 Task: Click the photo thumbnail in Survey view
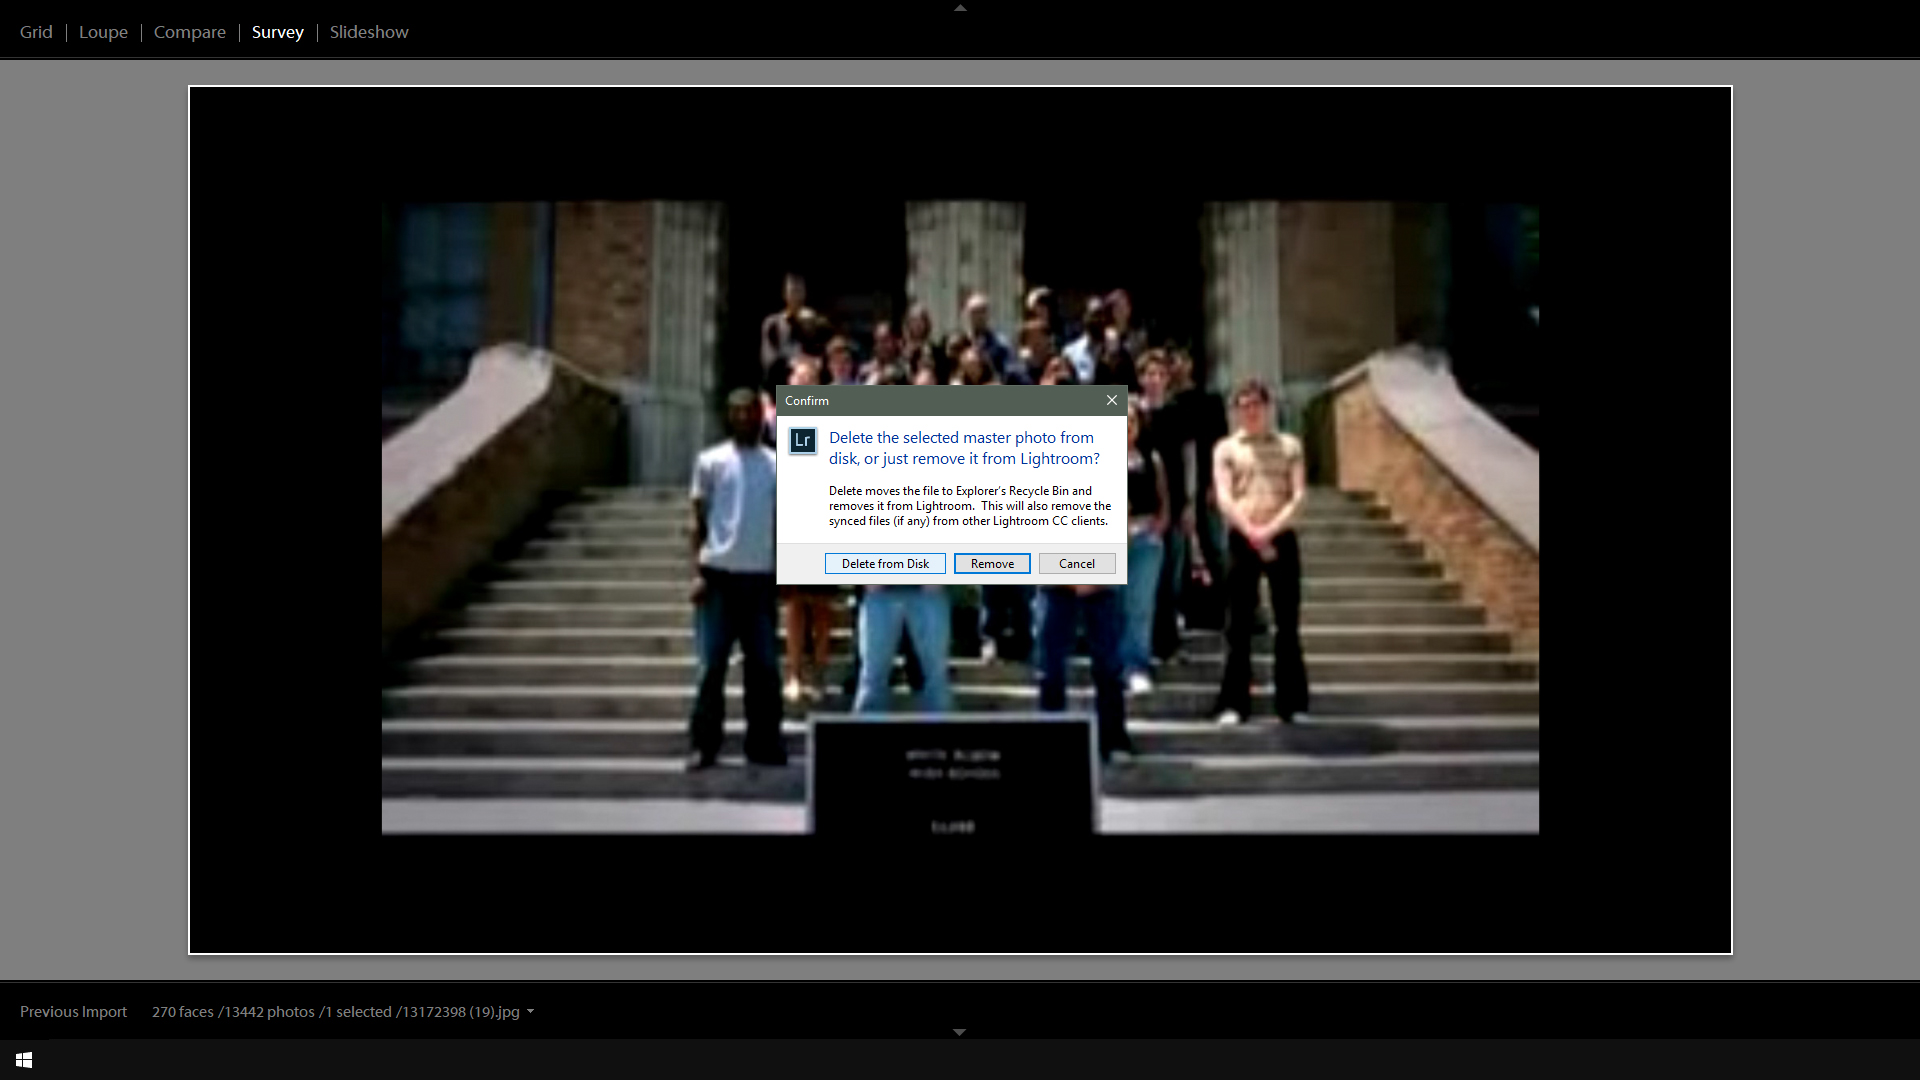960,520
